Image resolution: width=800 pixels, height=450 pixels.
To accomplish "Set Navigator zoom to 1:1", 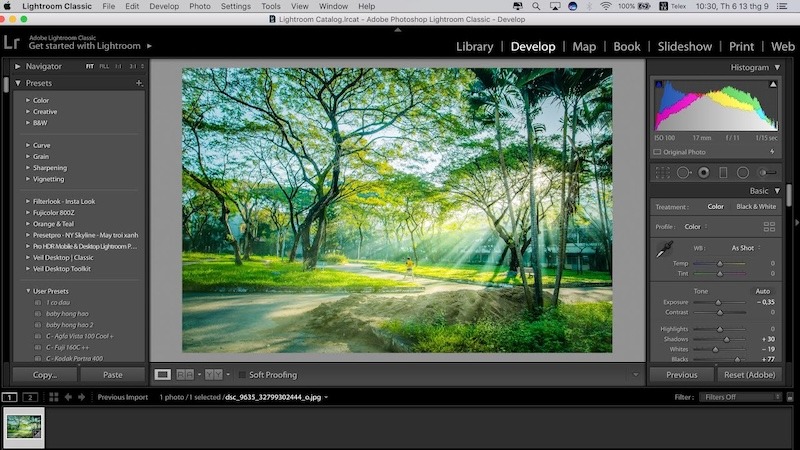I will [x=118, y=66].
